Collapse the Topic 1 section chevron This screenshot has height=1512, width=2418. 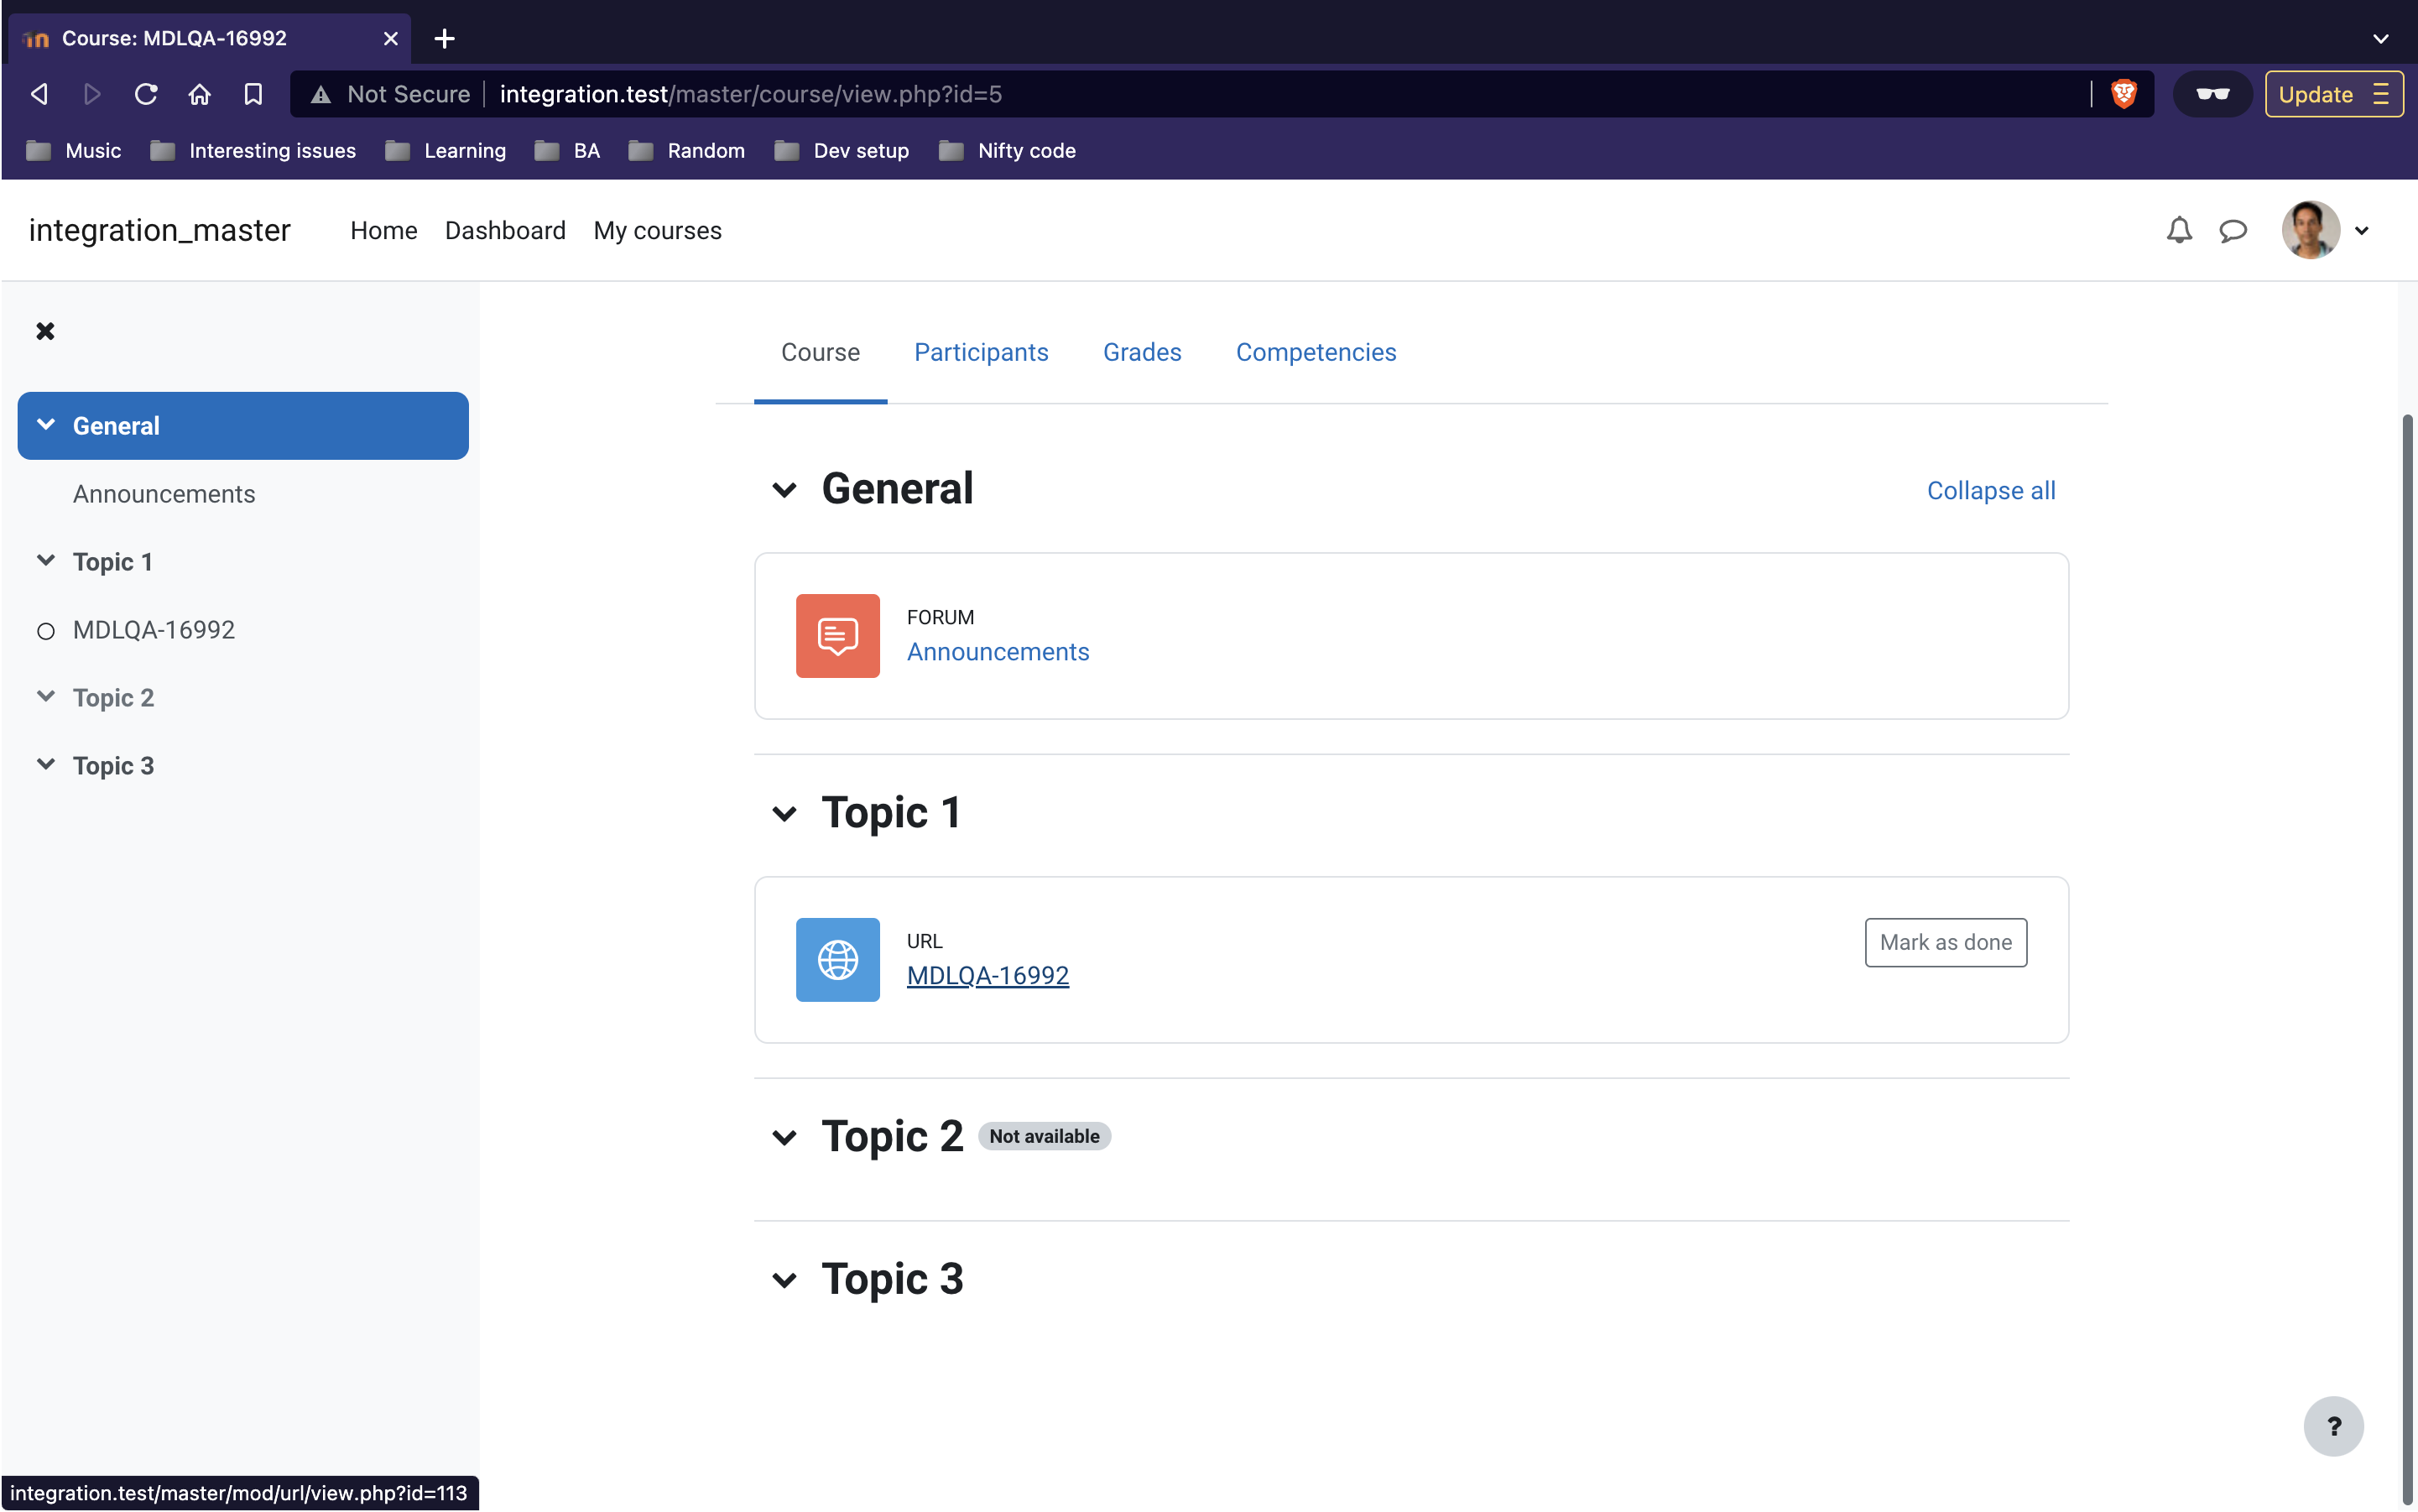784,814
